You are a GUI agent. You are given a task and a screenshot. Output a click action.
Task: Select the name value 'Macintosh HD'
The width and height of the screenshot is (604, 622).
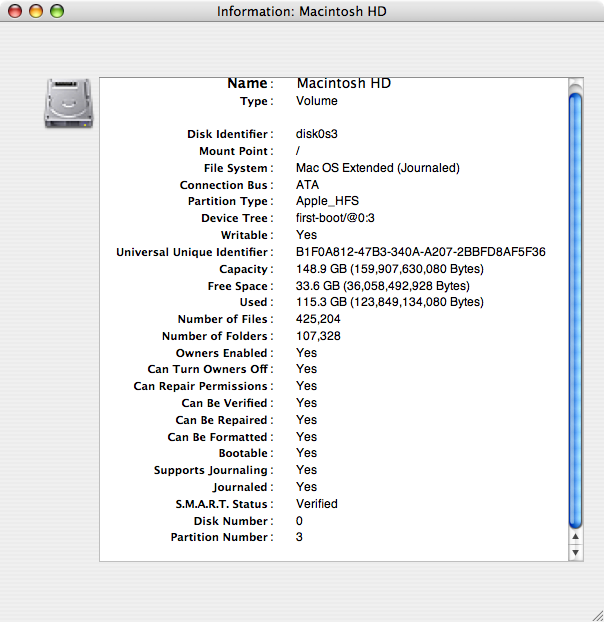tap(344, 83)
